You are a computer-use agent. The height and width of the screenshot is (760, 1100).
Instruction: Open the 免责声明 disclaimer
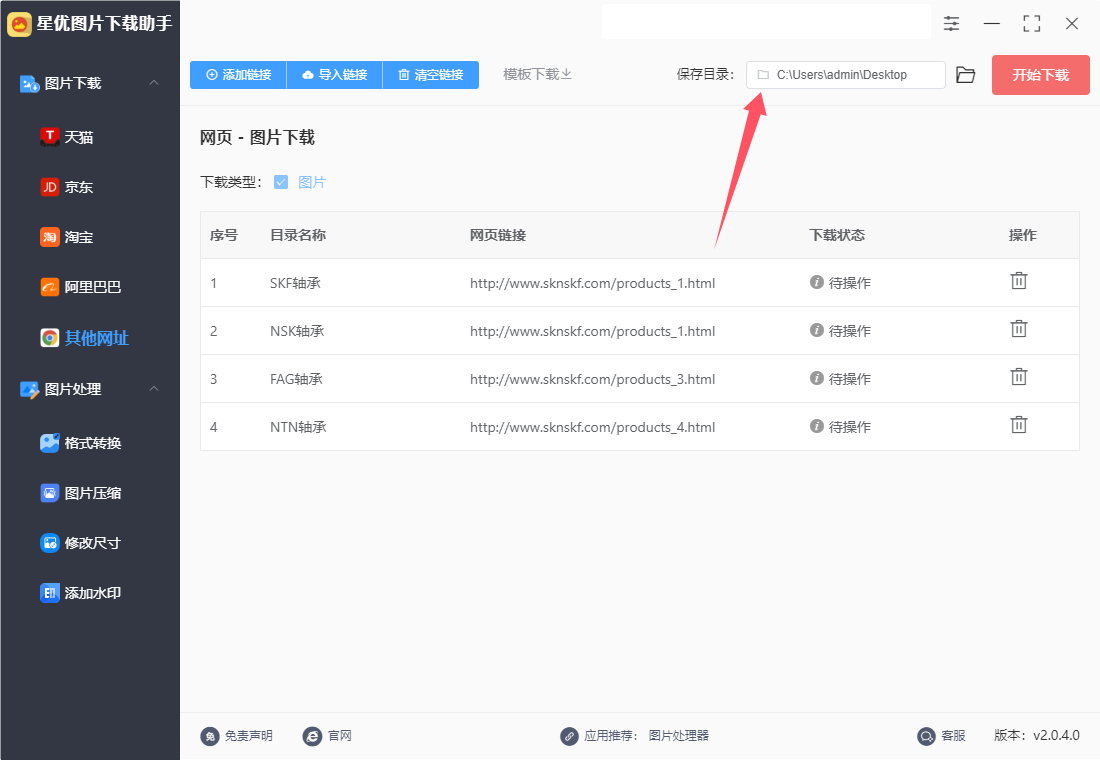[x=237, y=735]
